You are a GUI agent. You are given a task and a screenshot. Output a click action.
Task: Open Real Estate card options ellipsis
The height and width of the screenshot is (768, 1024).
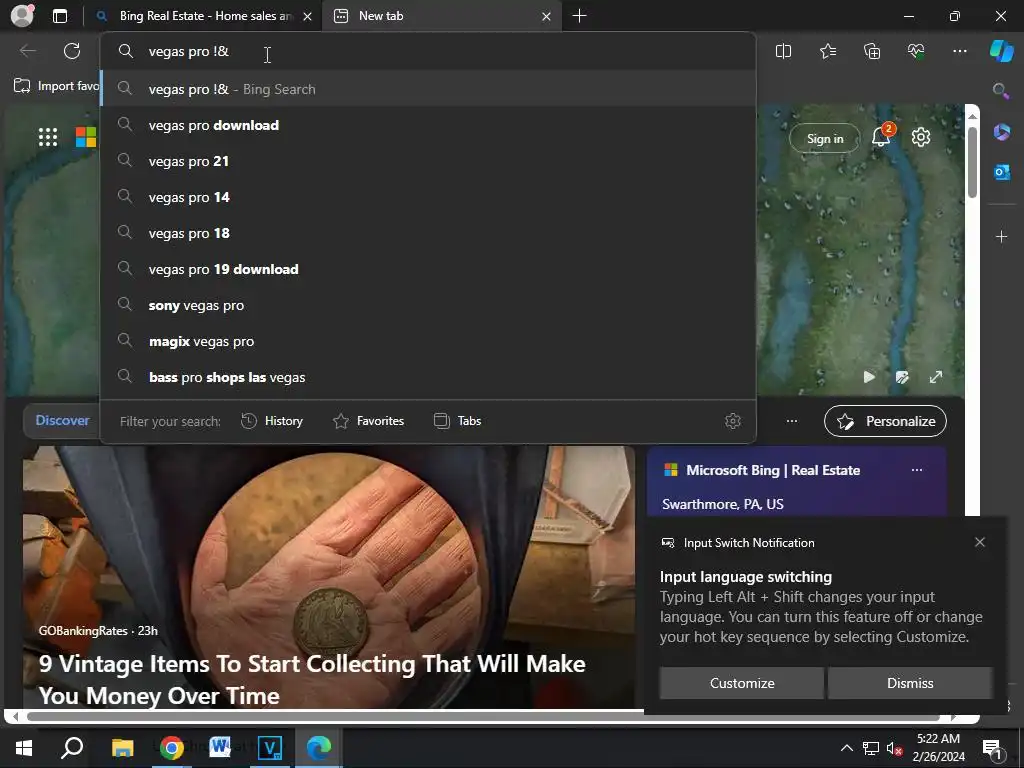tap(917, 470)
